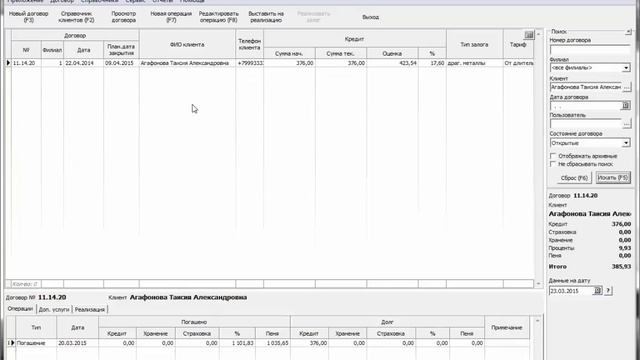640x360 pixels.
Task: Click percent cell 17,60
Action: 432,63
